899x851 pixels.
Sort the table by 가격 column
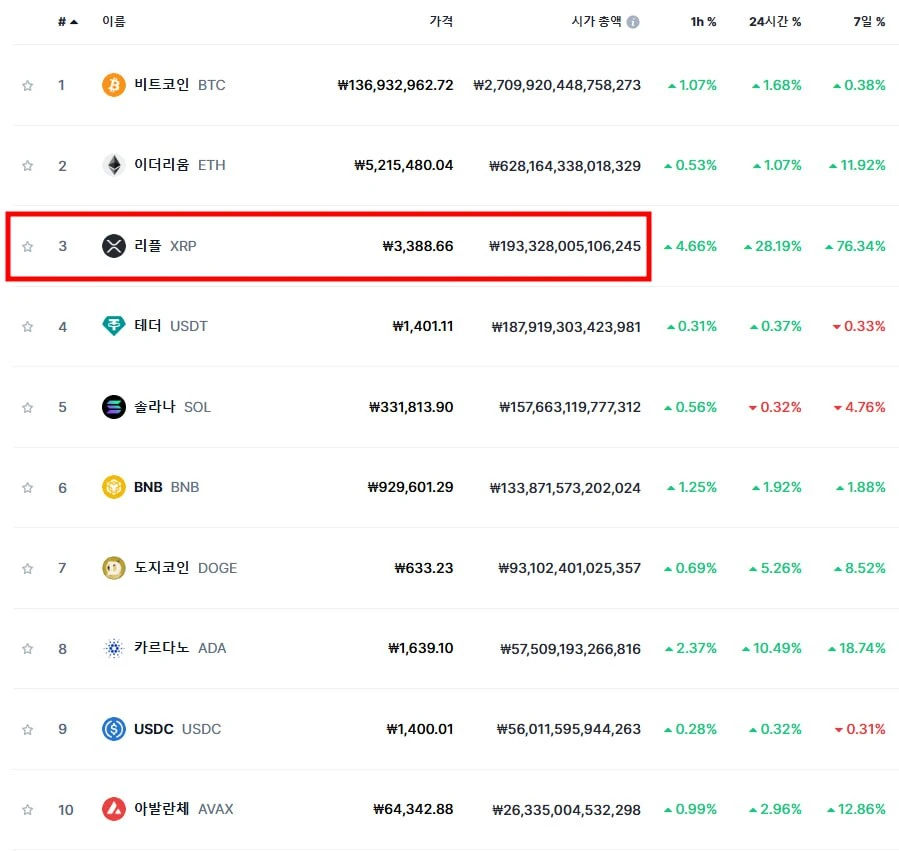click(x=441, y=21)
